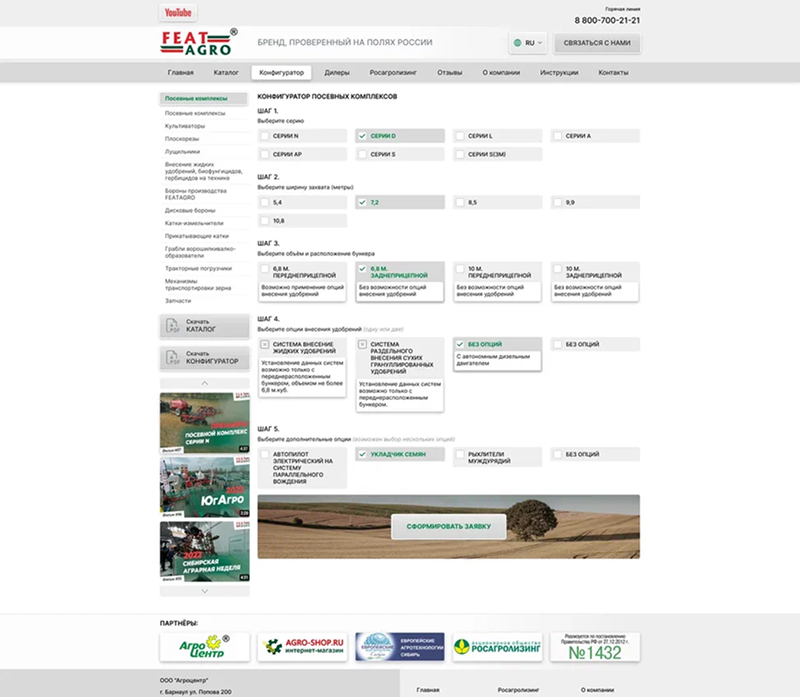Screen dimensions: 800x697
Task: Click the YouTube icon at top
Action: (x=178, y=12)
